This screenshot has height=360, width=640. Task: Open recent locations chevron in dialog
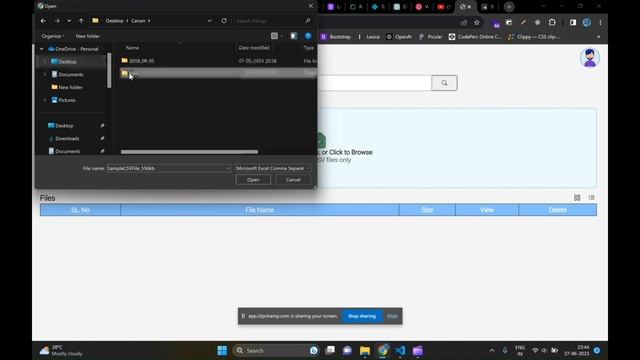[69, 21]
